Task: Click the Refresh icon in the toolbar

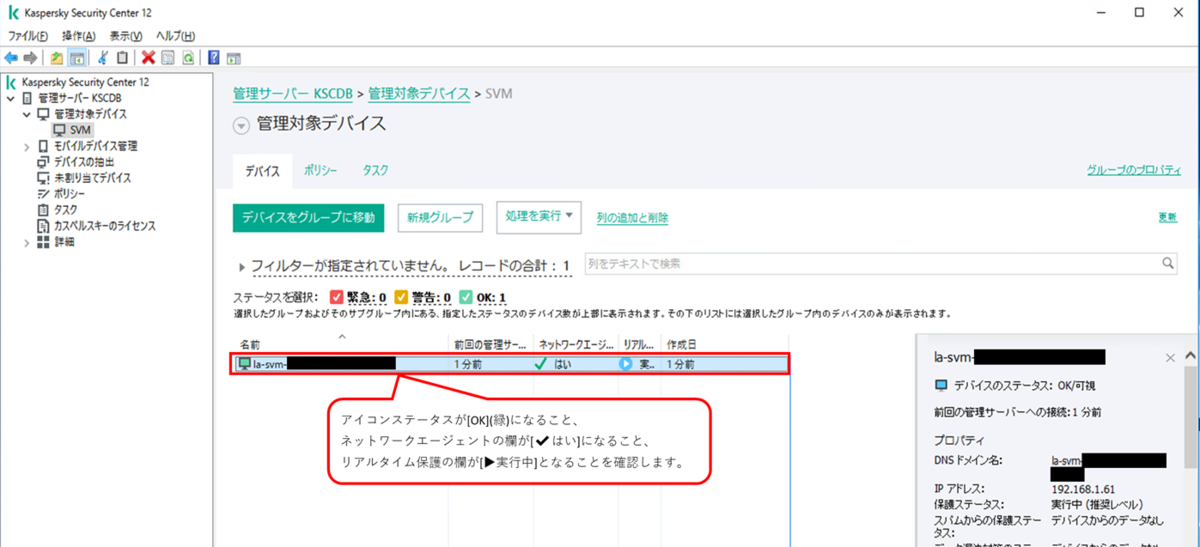Action: click(x=186, y=57)
